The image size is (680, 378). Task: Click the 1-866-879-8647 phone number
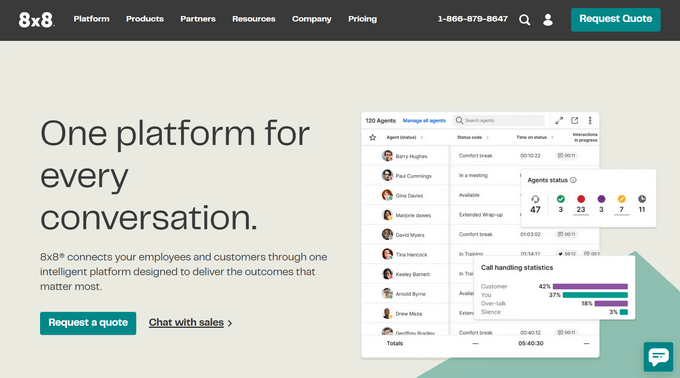(473, 19)
